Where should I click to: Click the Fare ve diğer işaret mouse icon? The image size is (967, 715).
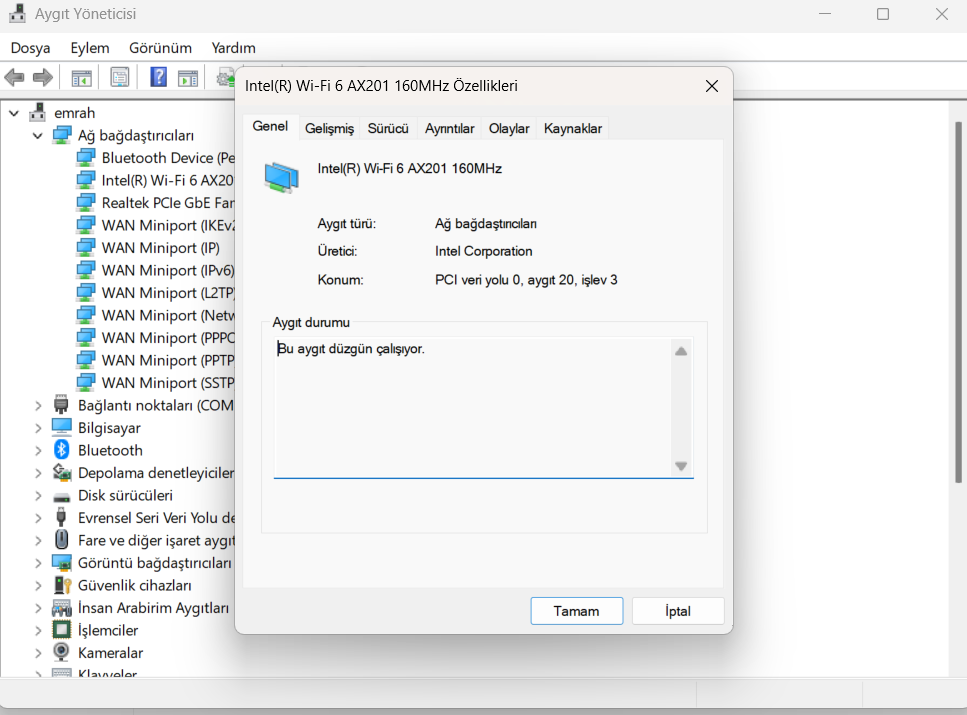[x=61, y=539]
